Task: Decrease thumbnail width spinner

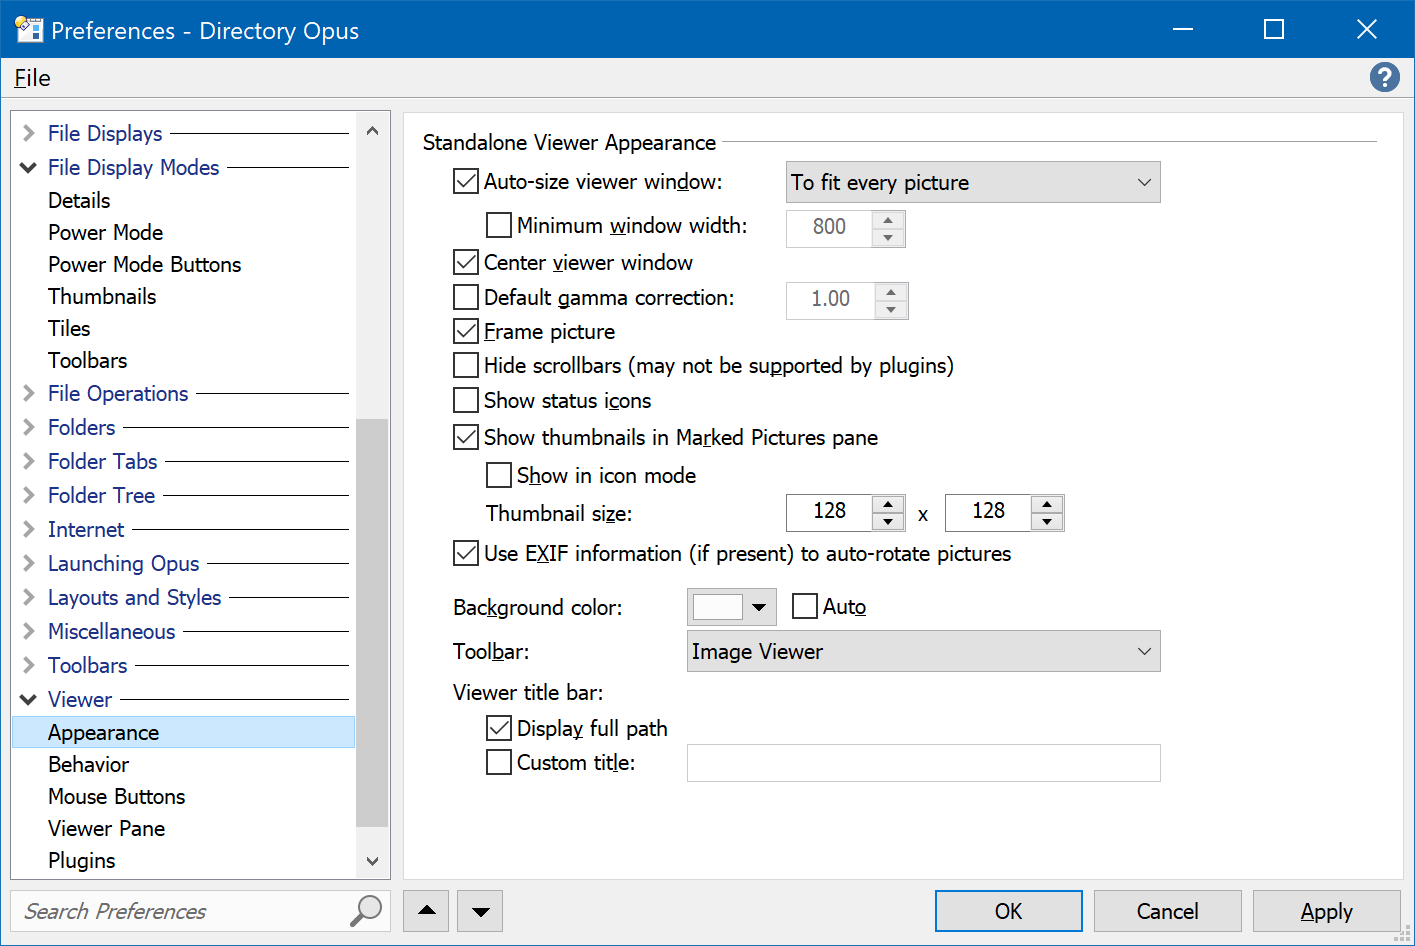Action: (x=888, y=521)
